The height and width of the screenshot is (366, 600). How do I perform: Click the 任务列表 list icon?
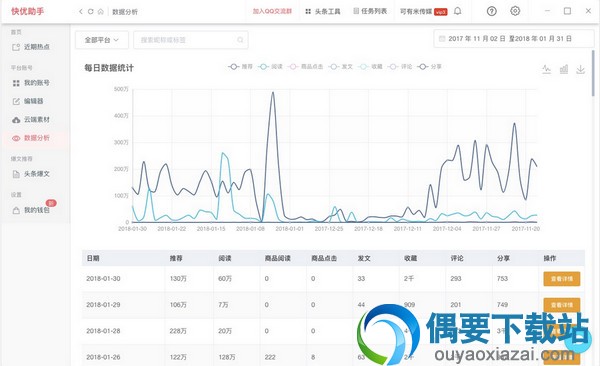[x=356, y=11]
